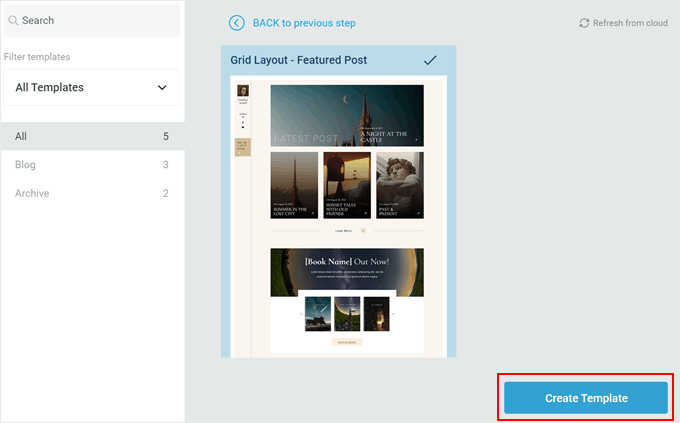Select the Grid Layout template preview thumbnail
This screenshot has width=680, height=423.
click(x=338, y=216)
